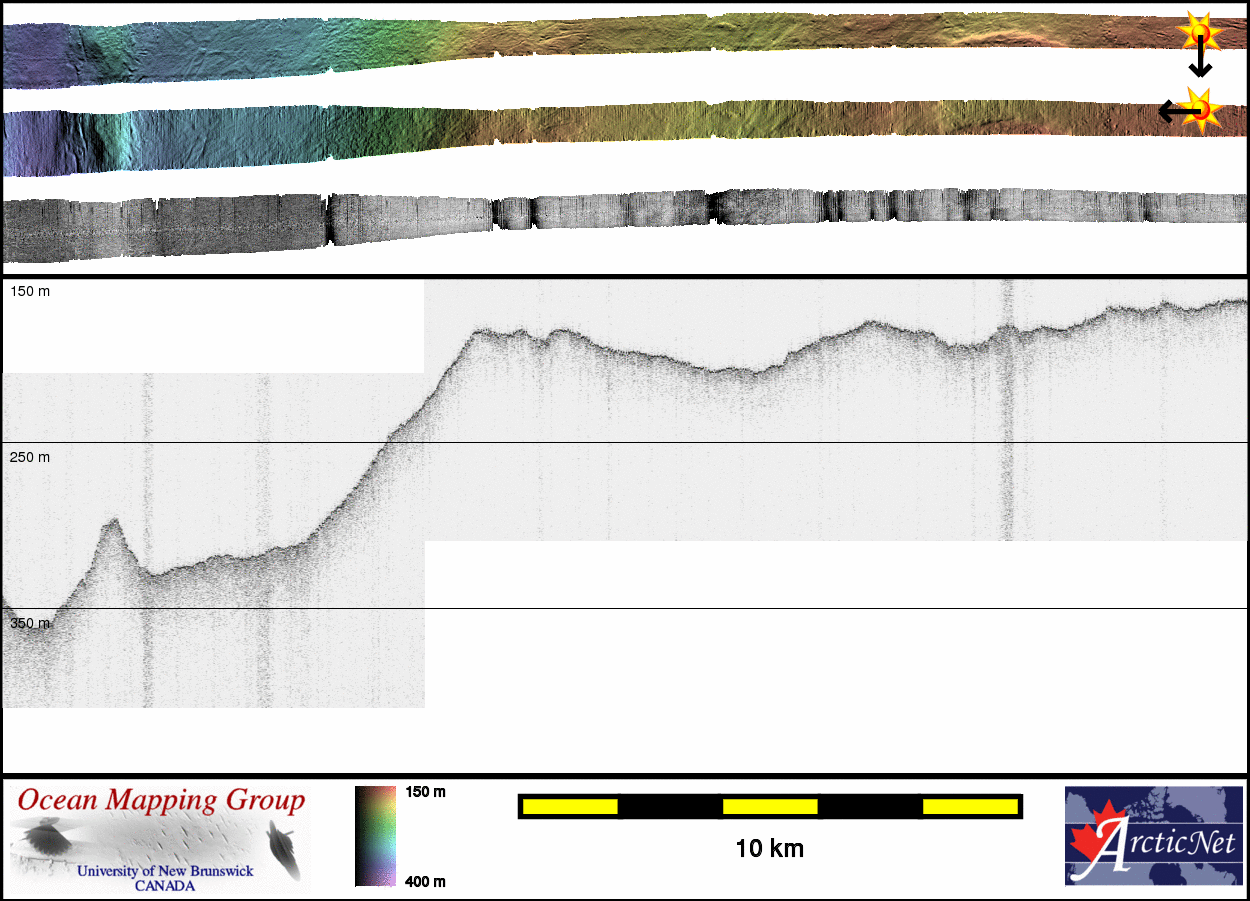
Task: Click the 150 m label beside the color legend
Action: (x=425, y=792)
